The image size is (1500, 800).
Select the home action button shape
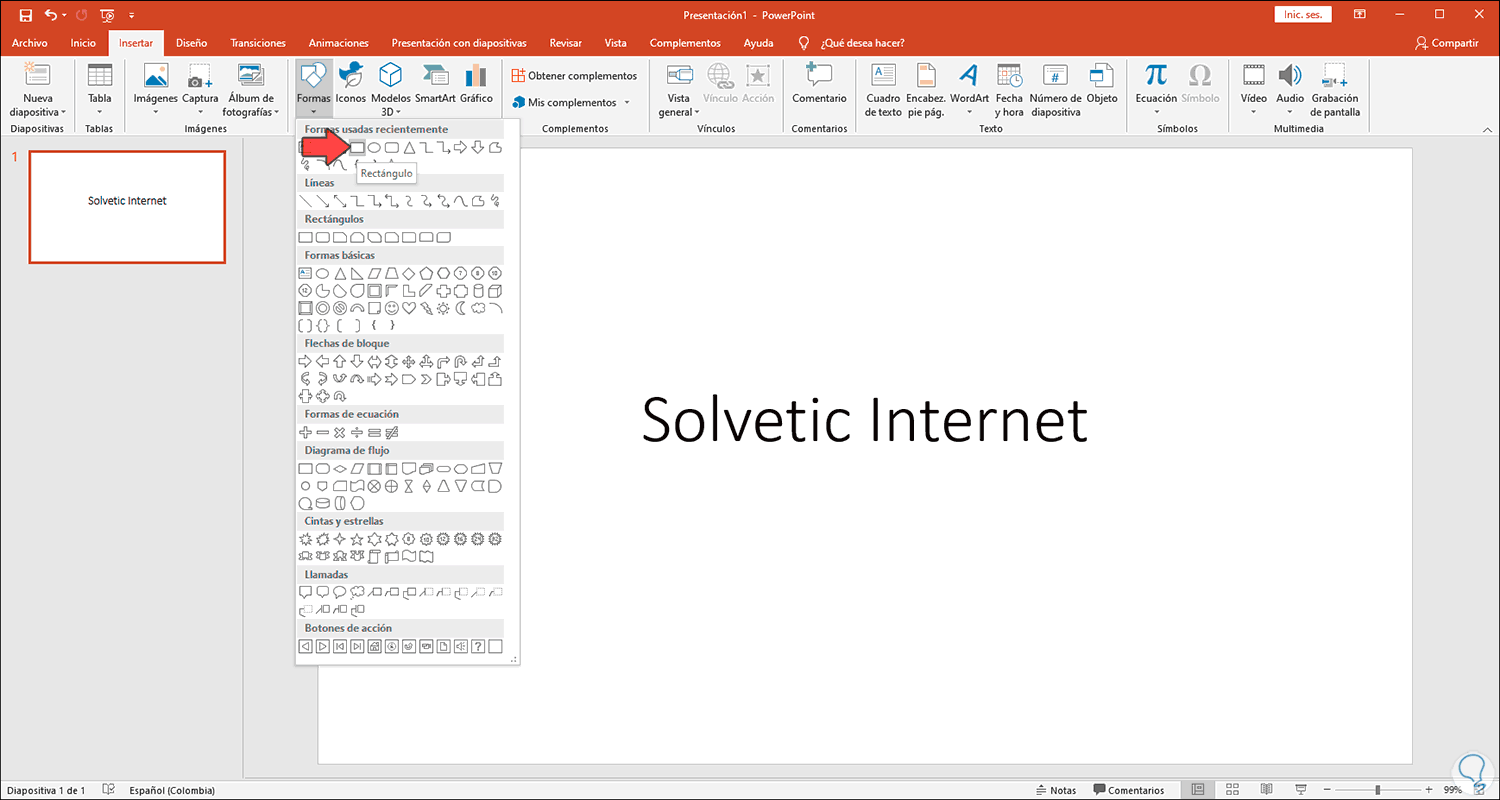point(374,646)
